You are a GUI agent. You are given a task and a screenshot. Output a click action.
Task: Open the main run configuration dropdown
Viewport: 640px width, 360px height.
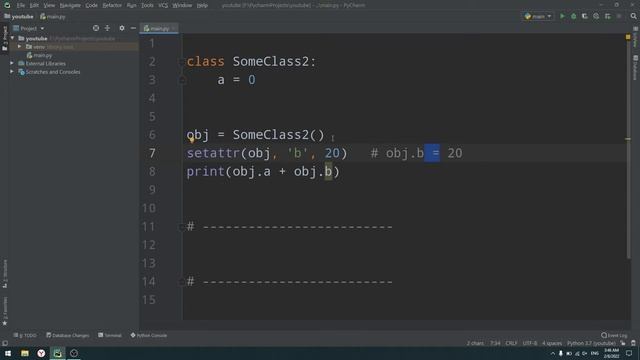pos(538,16)
